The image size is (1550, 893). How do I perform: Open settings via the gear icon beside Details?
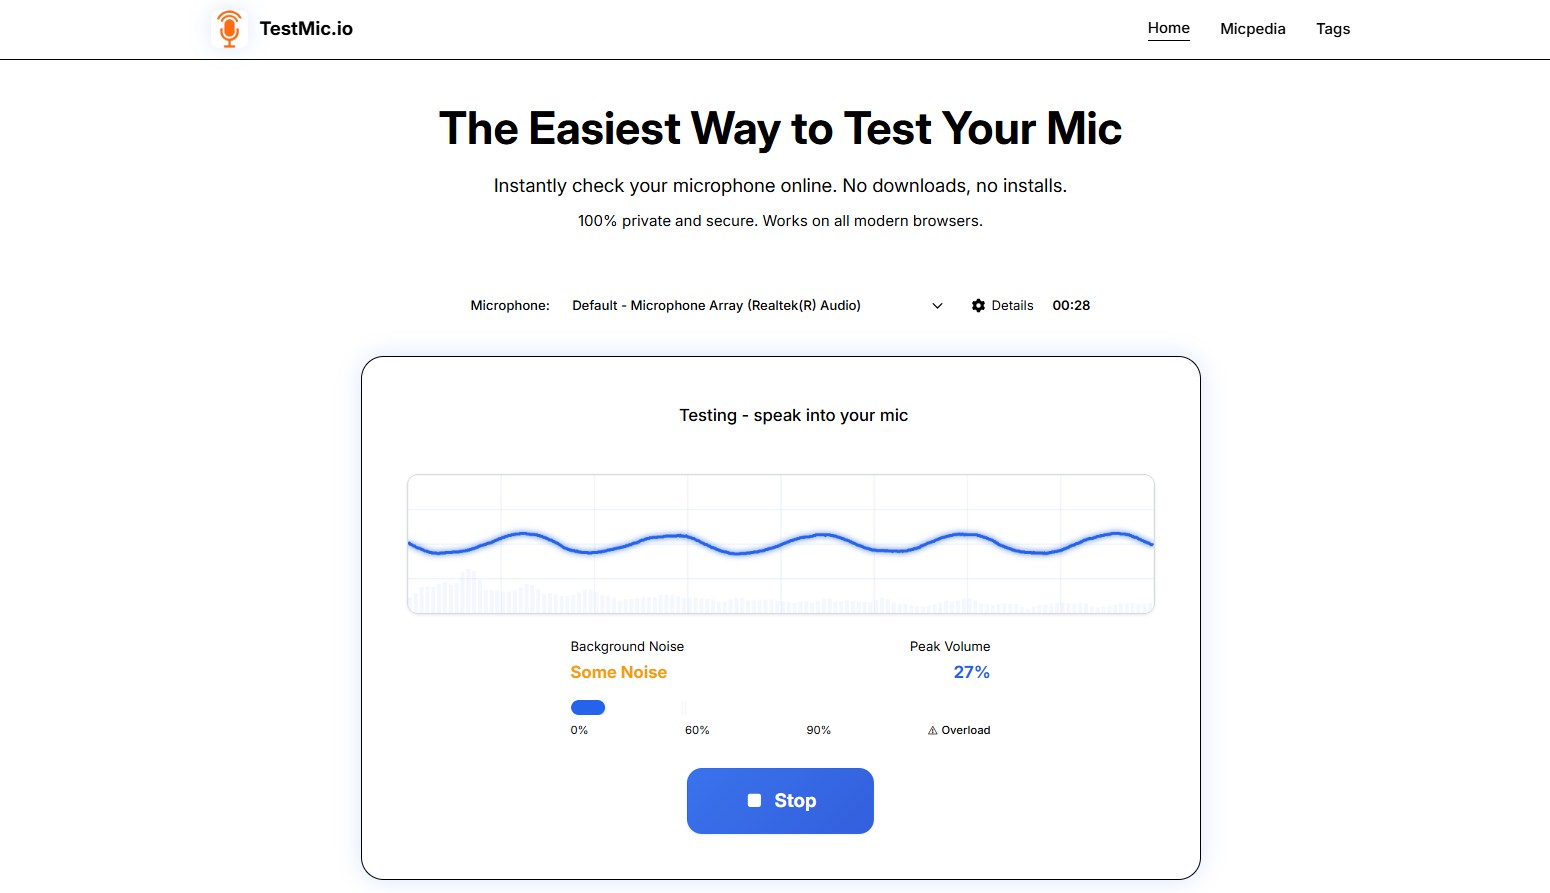(x=978, y=305)
